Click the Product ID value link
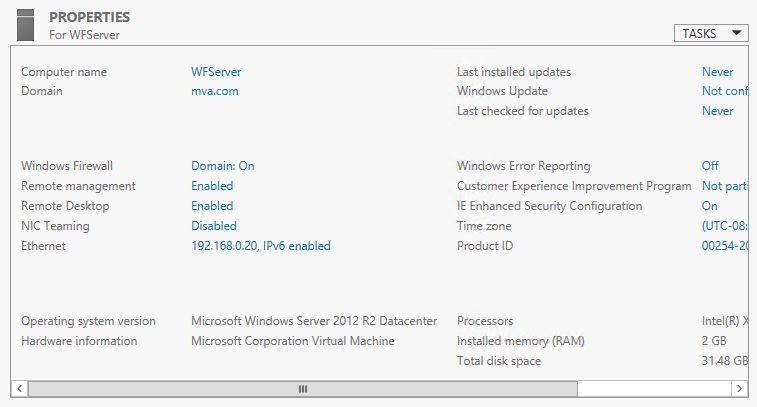 [725, 246]
